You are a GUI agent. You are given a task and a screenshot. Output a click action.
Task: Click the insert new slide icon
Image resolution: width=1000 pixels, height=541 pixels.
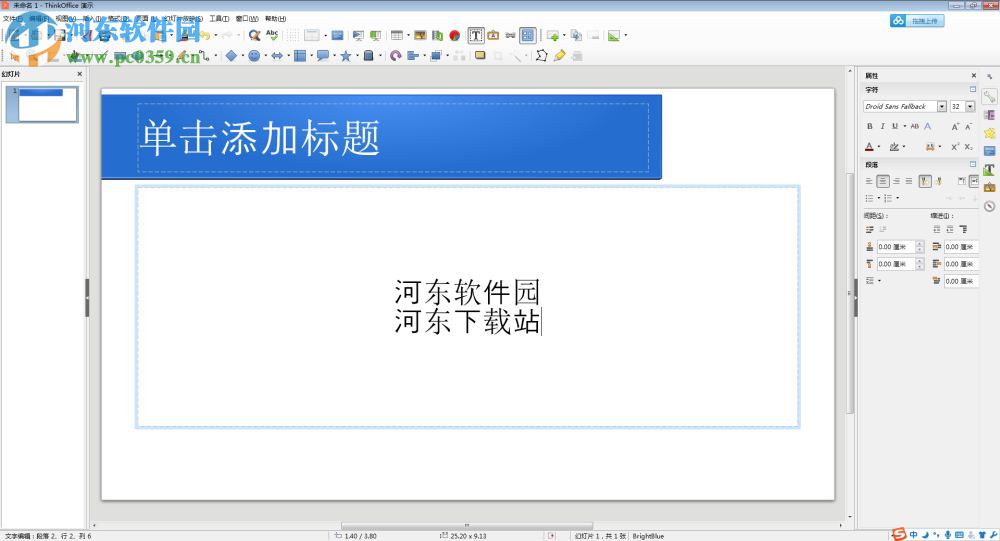click(x=553, y=36)
